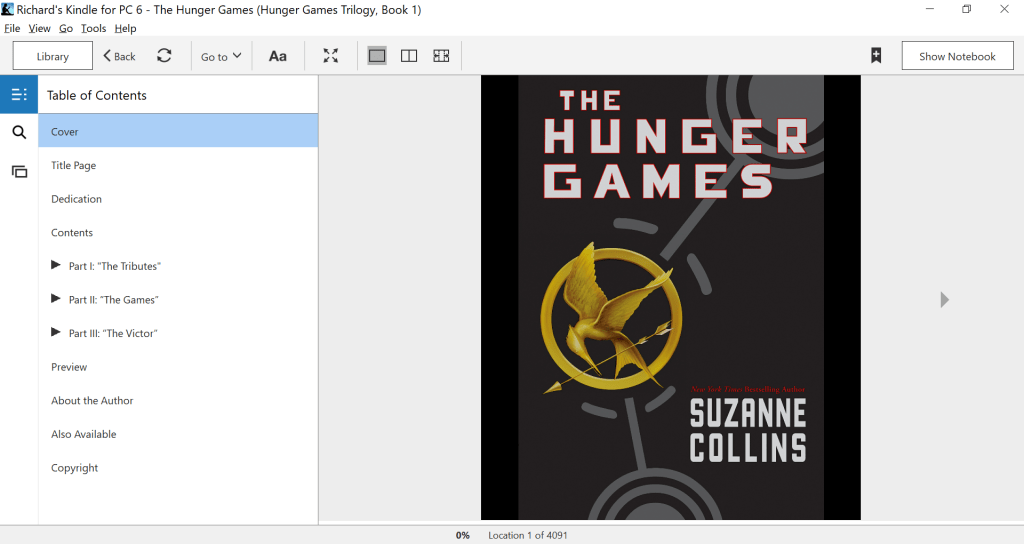Expand Part I: "The Tributes"
This screenshot has width=1024, height=544.
[56, 266]
